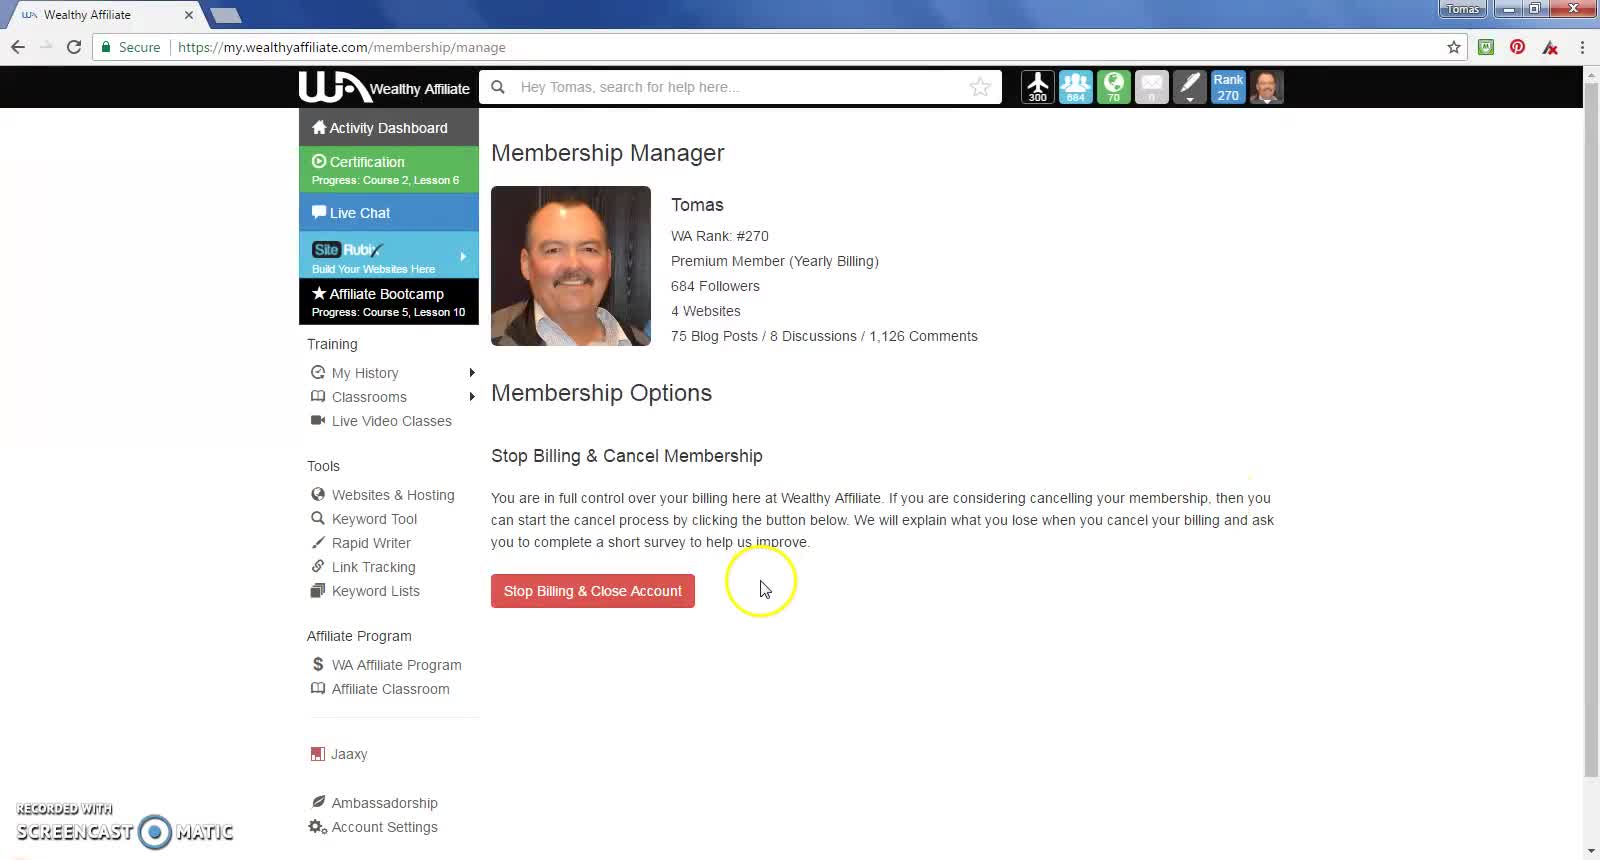
Task: Open Activity Dashboard
Action: click(389, 128)
